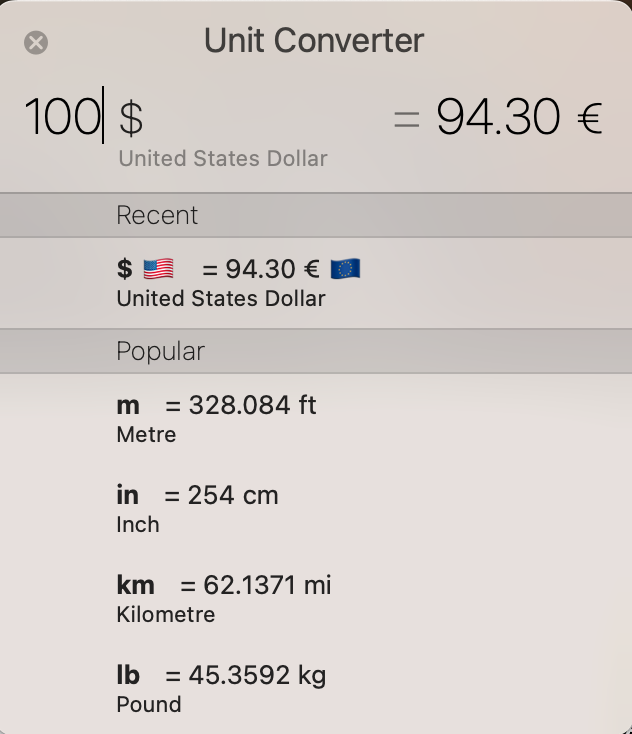This screenshot has height=734, width=632.
Task: Click the bold in unit symbol
Action: click(x=127, y=495)
